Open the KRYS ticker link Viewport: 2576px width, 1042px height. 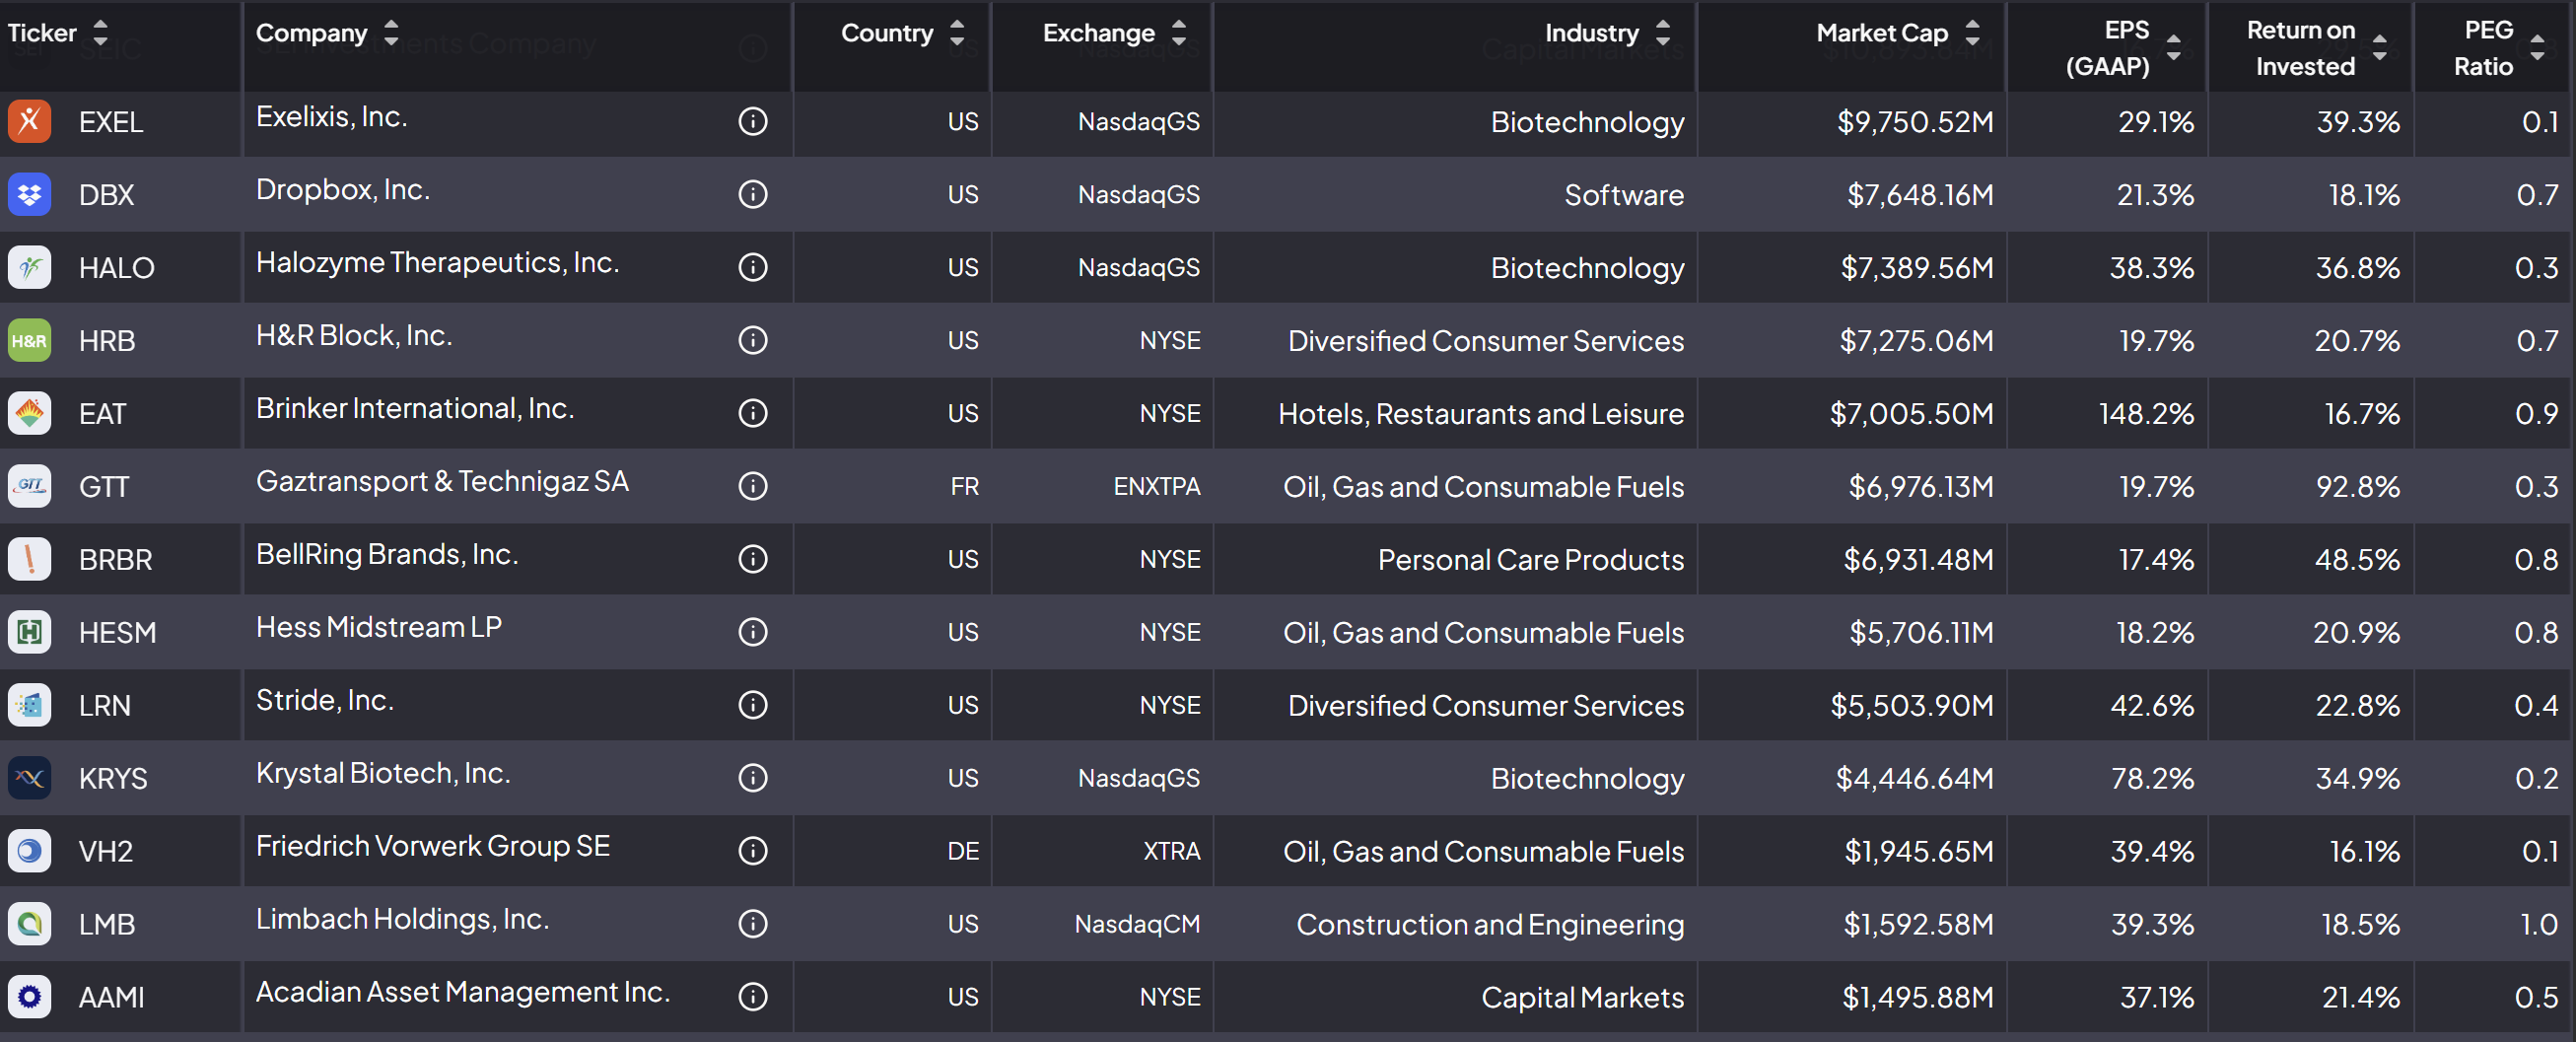(x=113, y=779)
